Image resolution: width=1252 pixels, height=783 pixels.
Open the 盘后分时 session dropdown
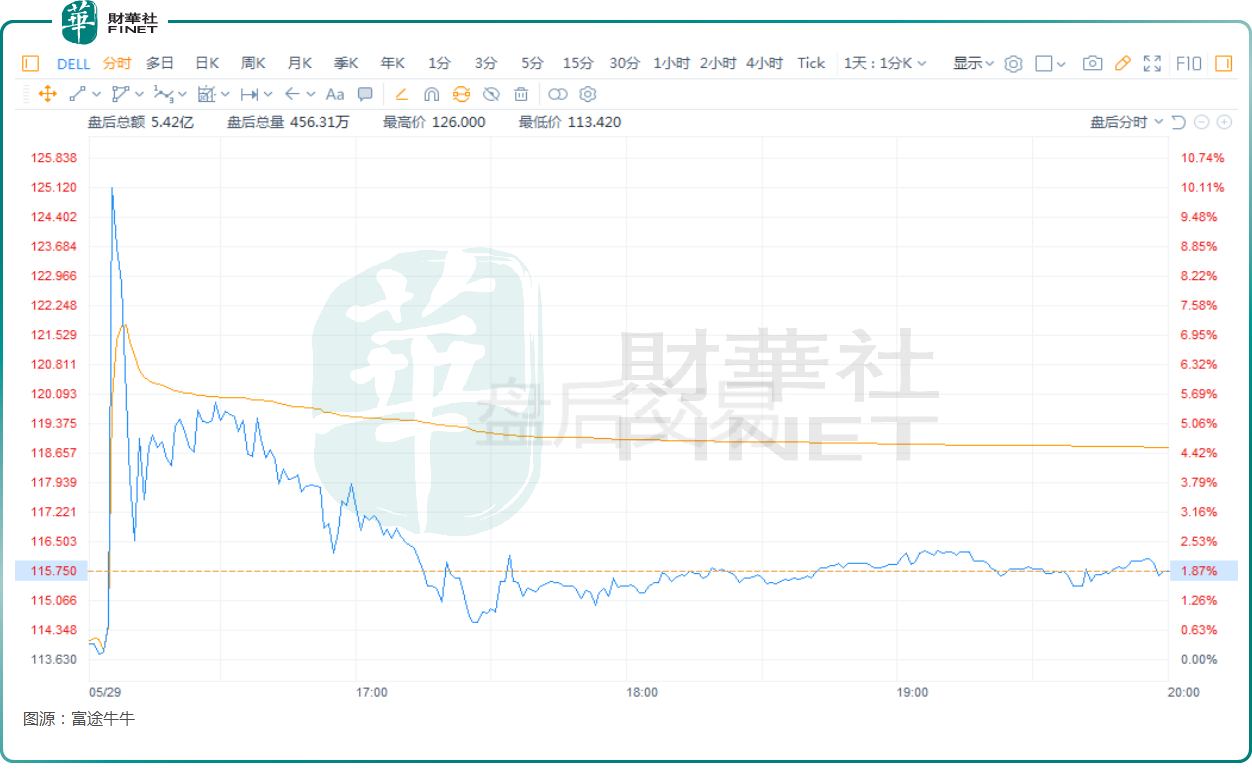pyautogui.click(x=1127, y=122)
